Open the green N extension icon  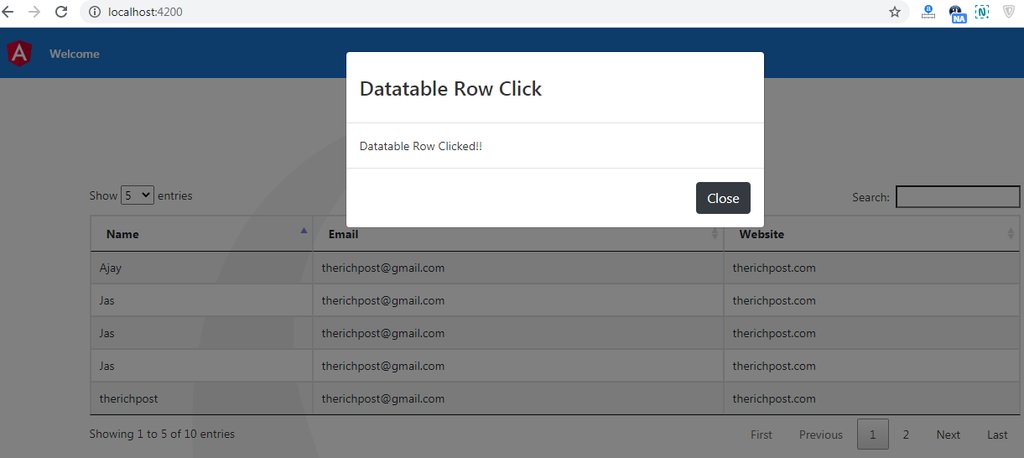coord(982,12)
